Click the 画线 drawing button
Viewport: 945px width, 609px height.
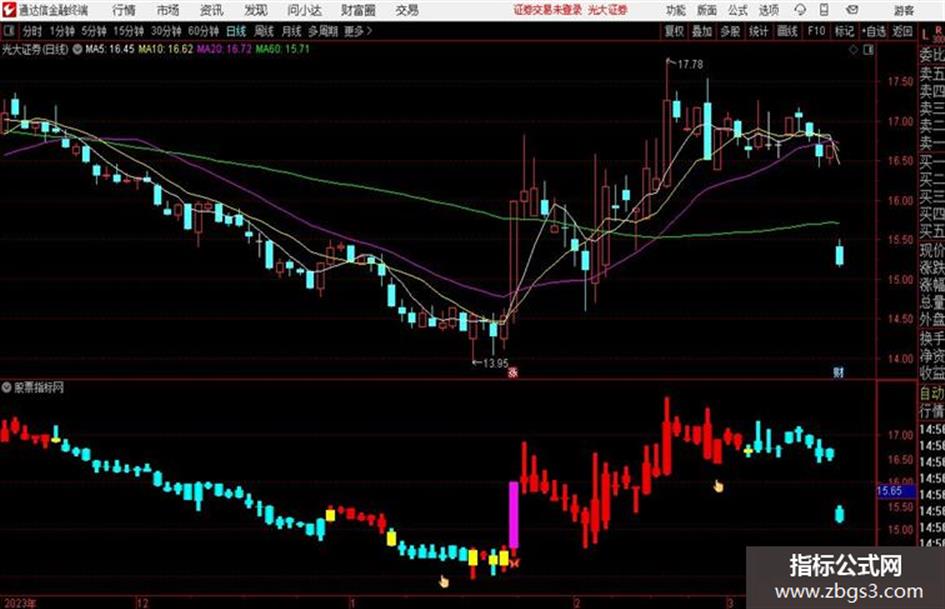787,31
